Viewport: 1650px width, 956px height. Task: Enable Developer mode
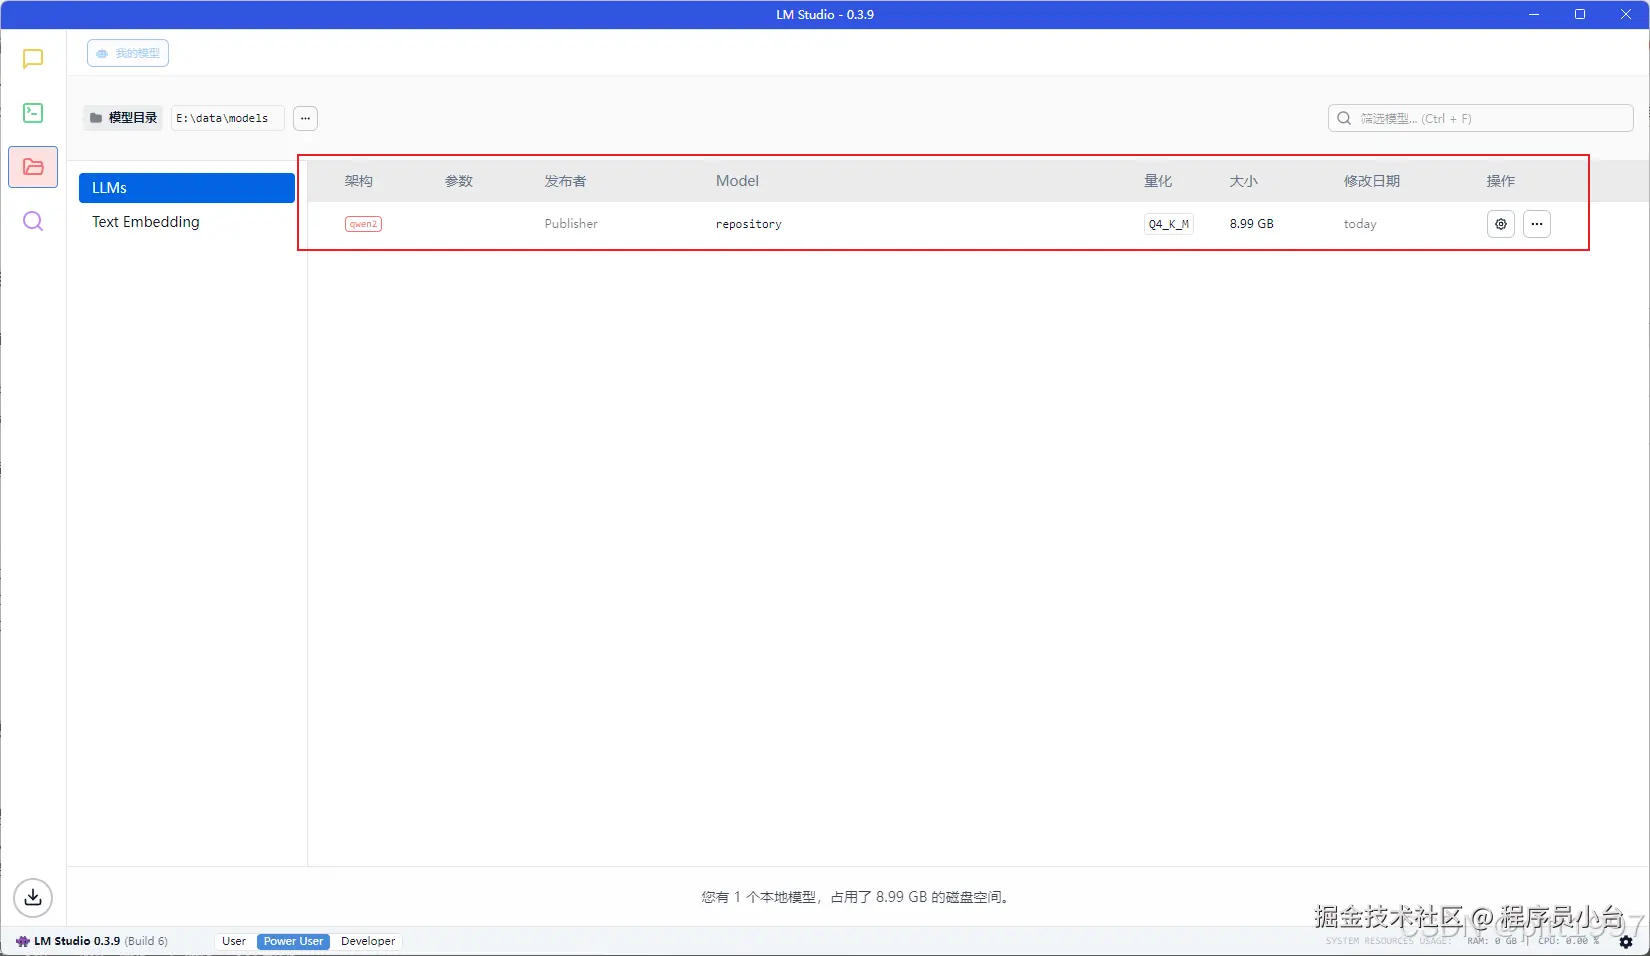(367, 941)
